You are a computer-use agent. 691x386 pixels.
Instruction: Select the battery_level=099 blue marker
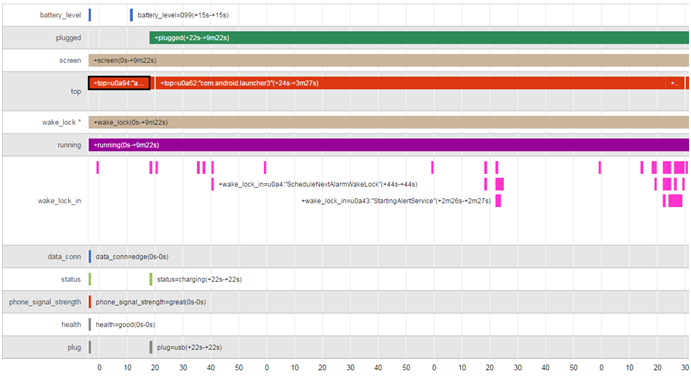[x=131, y=15]
